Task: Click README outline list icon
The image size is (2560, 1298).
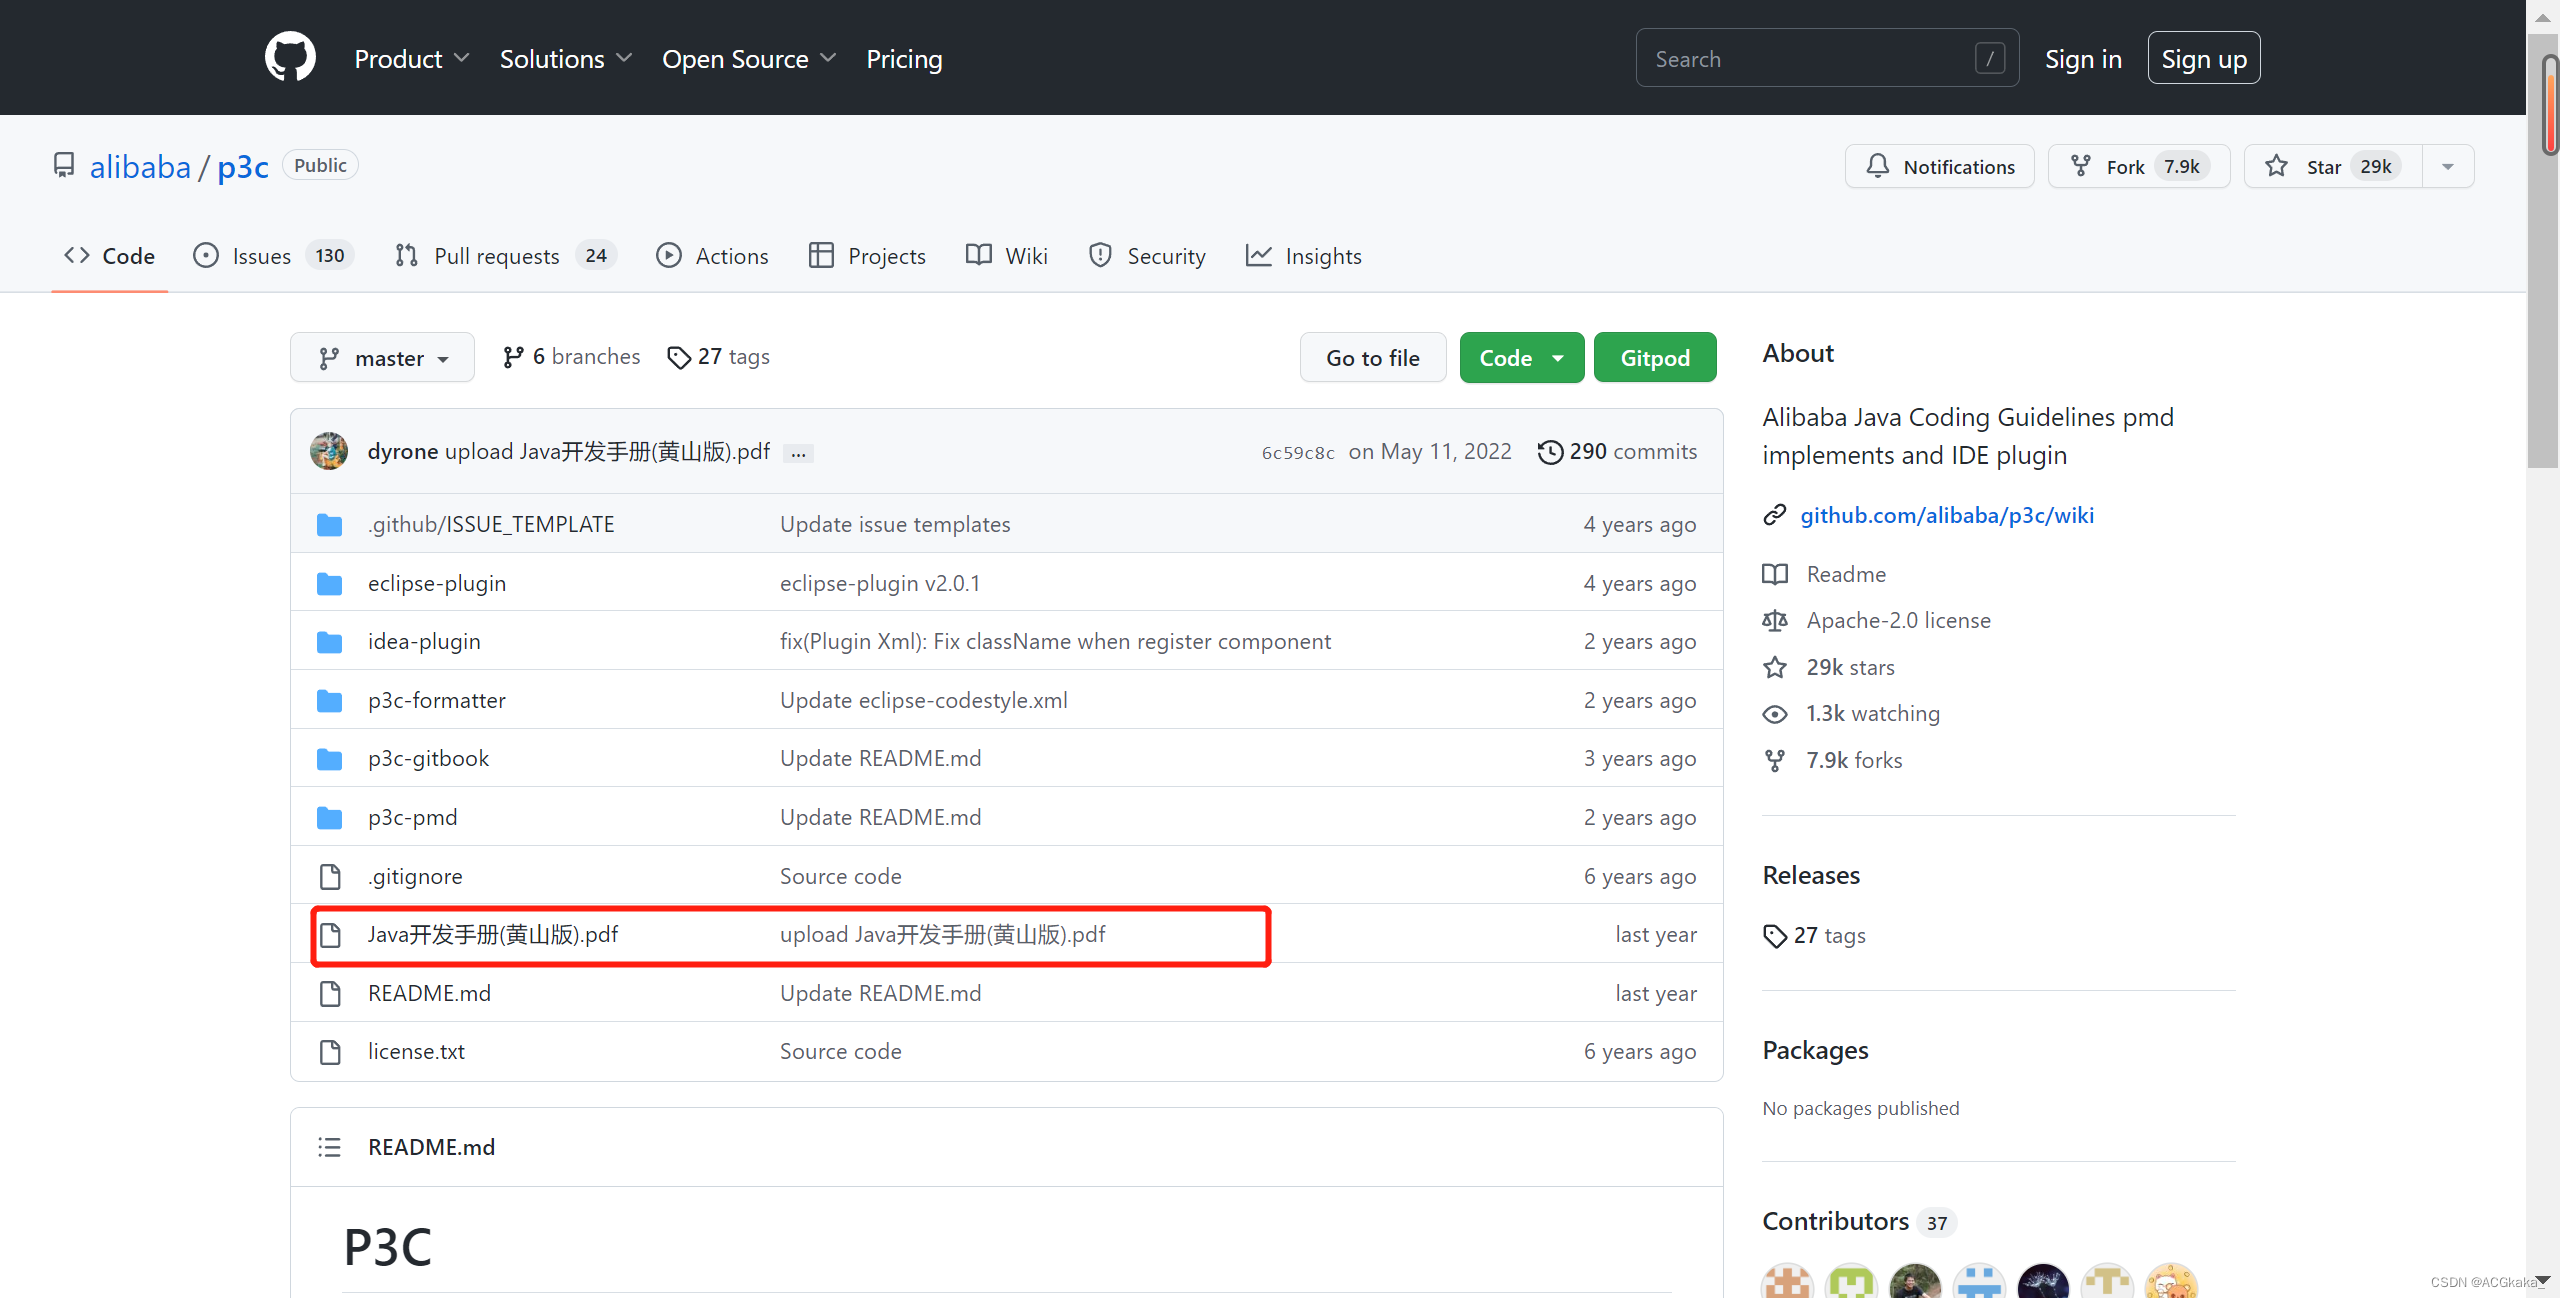Action: [329, 1147]
